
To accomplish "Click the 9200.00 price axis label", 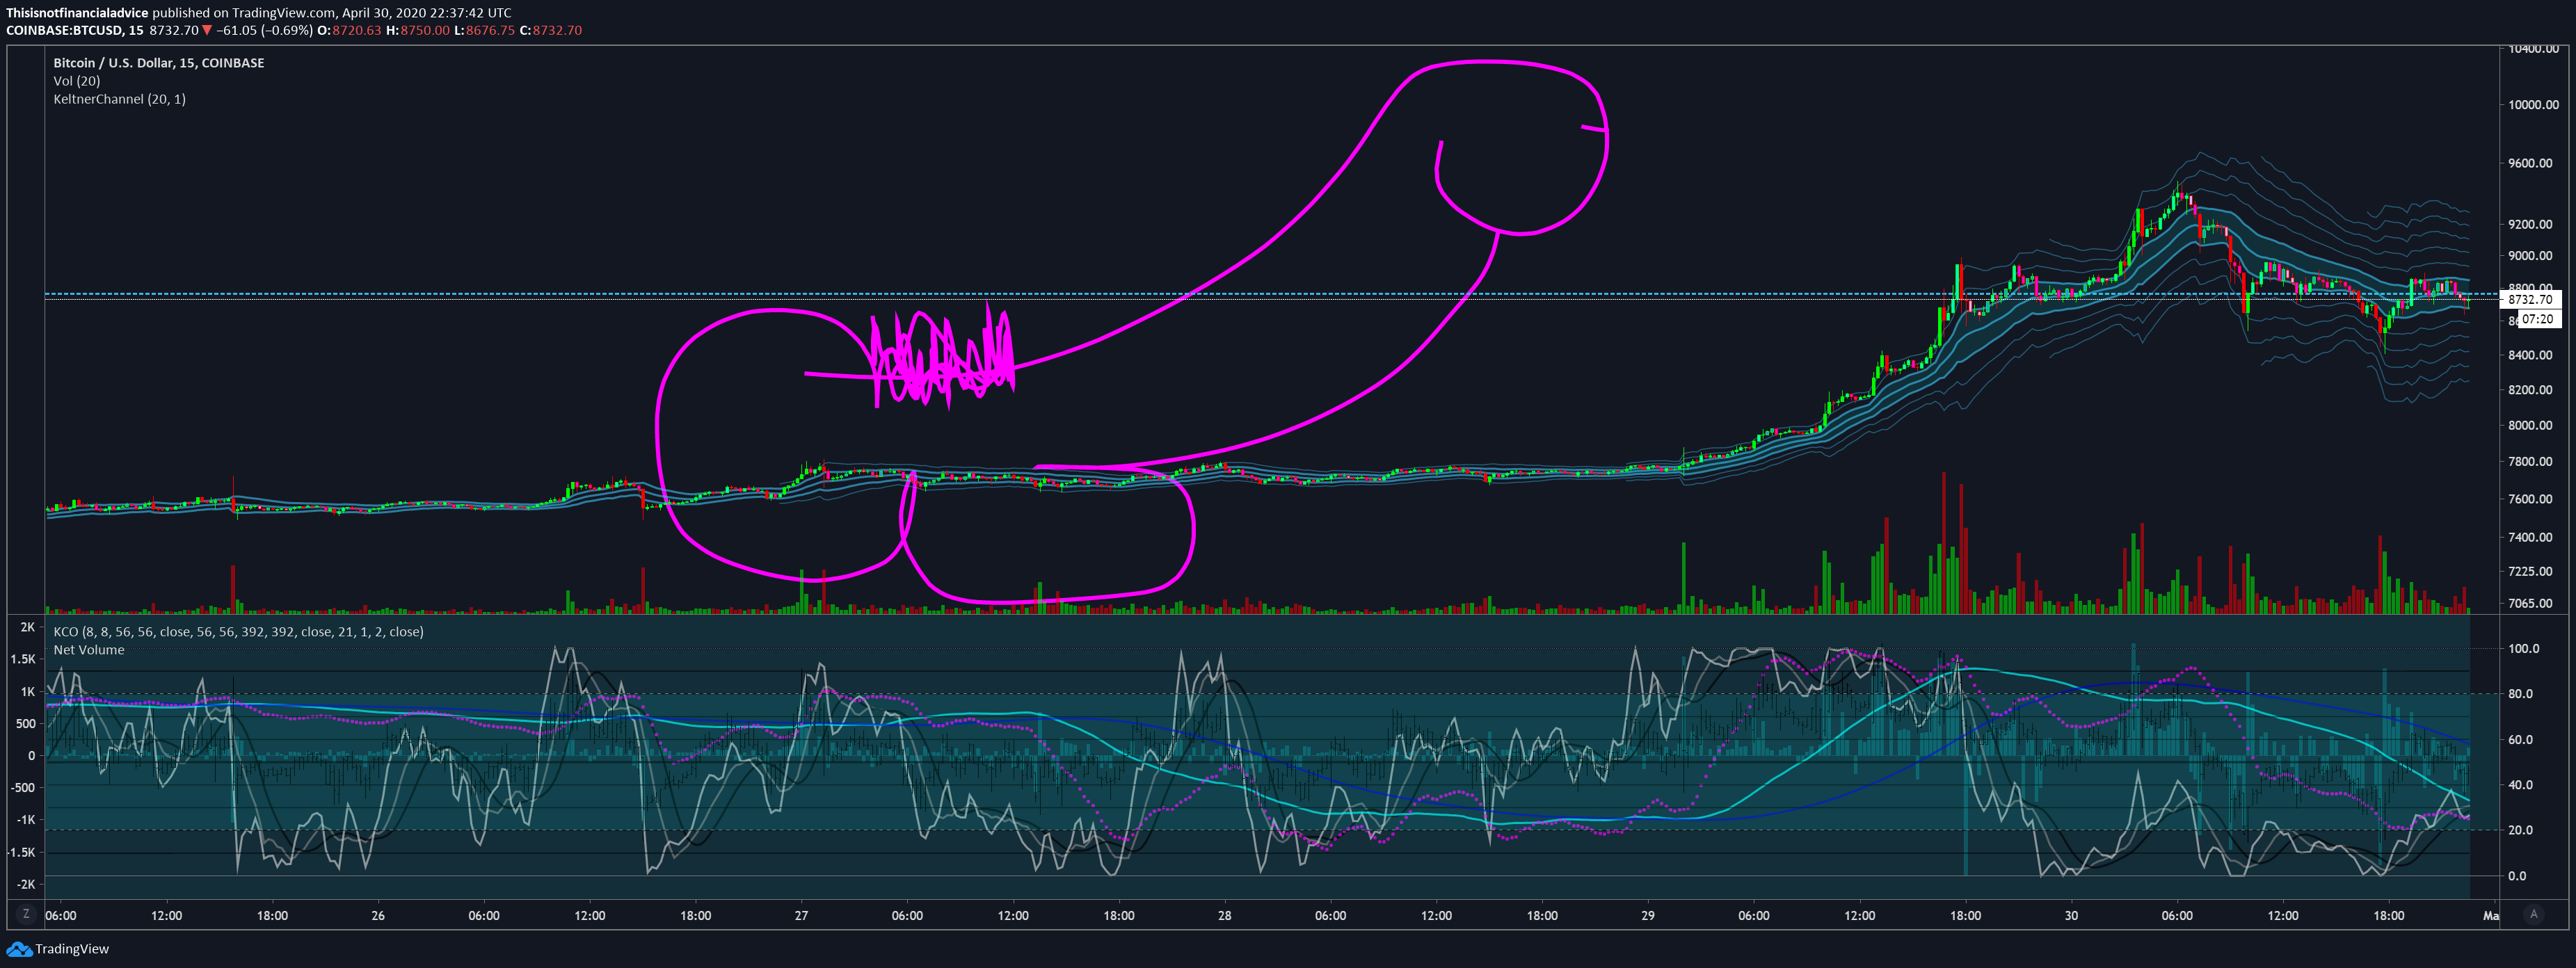I will [2530, 225].
